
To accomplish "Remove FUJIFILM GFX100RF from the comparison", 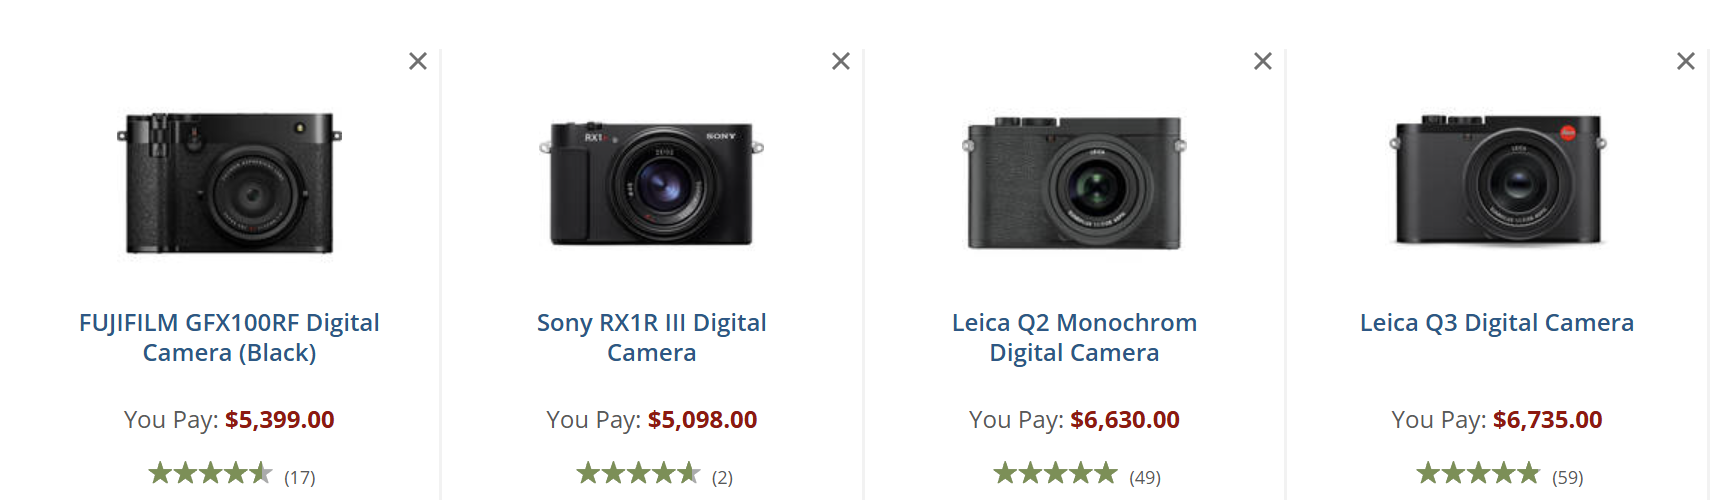I will click(418, 62).
